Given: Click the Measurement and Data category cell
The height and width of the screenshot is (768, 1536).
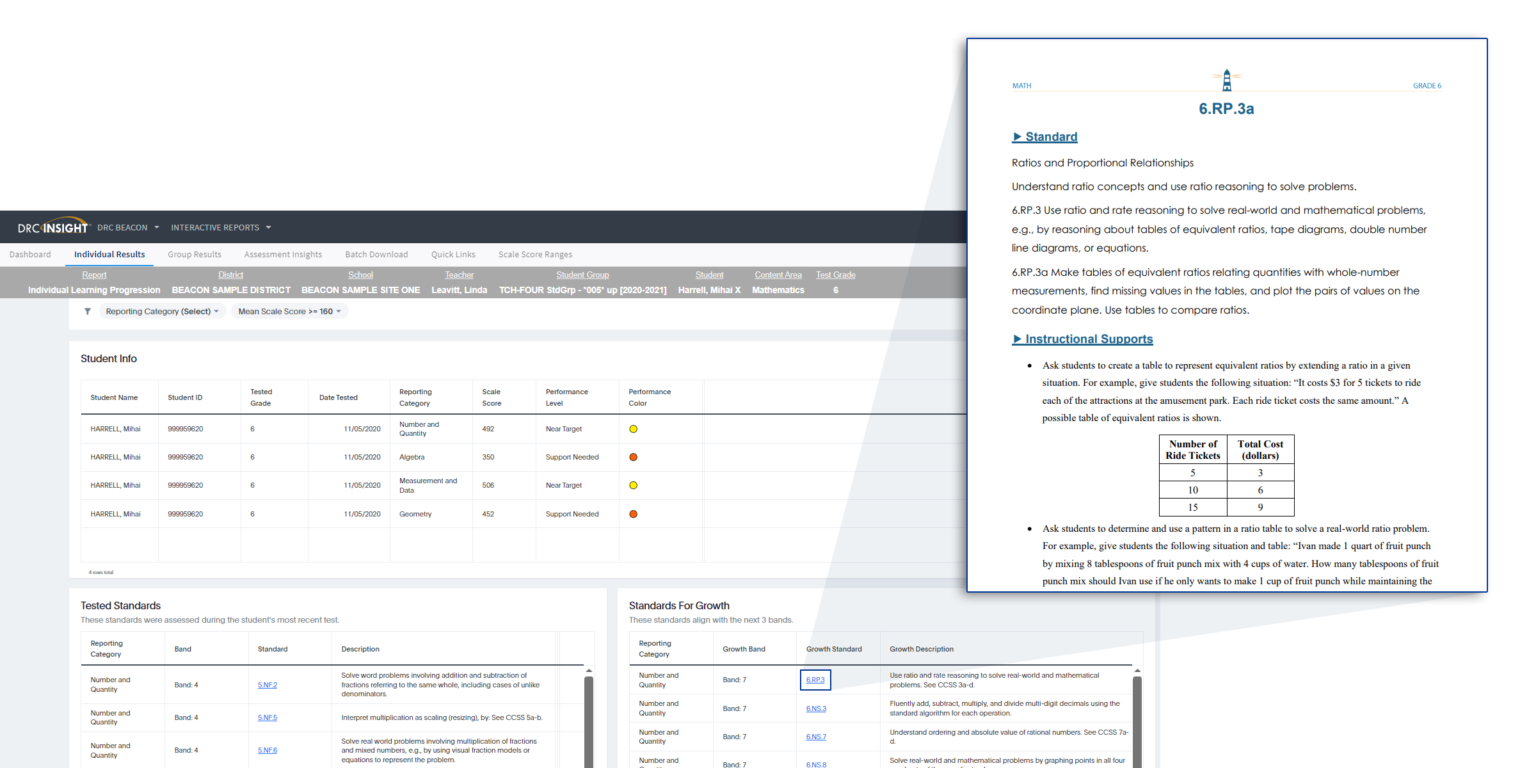Looking at the screenshot, I should (428, 485).
